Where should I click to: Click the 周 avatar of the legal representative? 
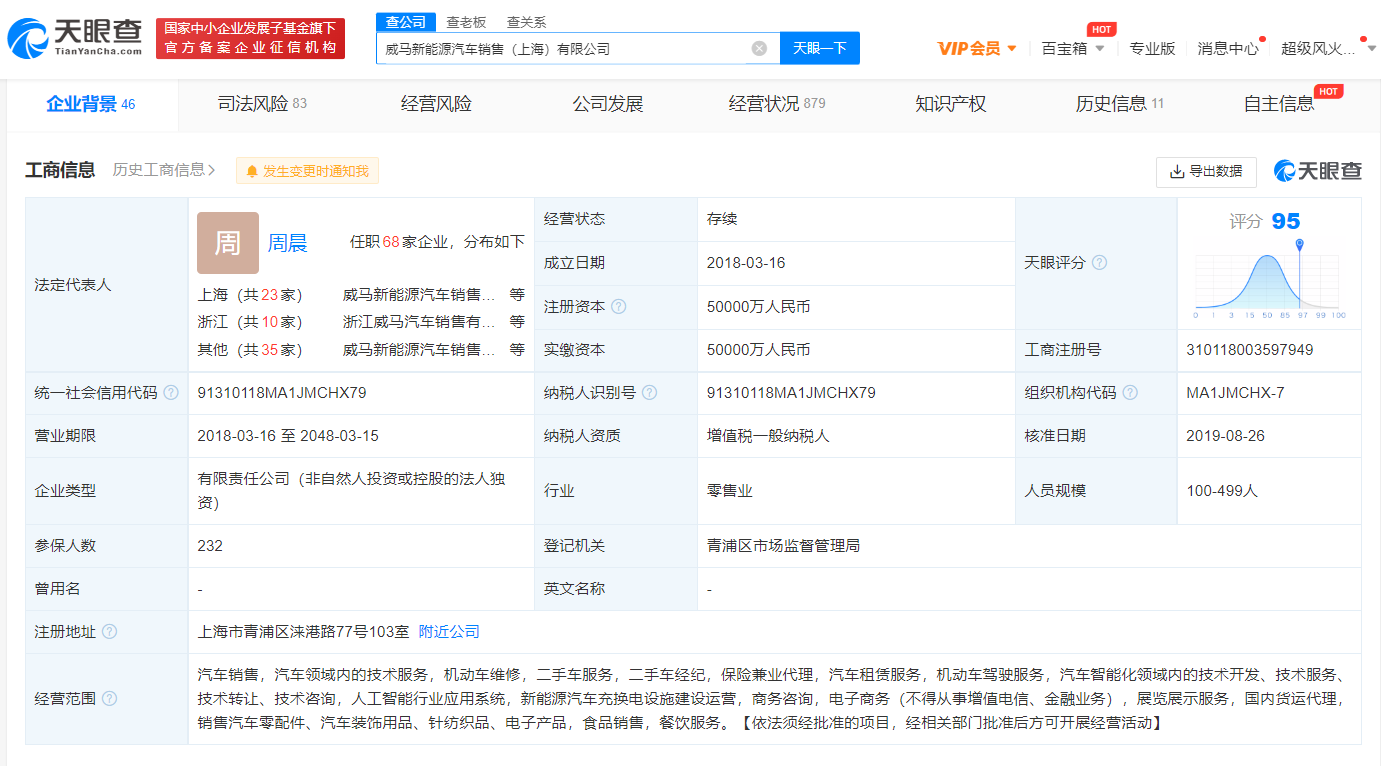pos(228,243)
